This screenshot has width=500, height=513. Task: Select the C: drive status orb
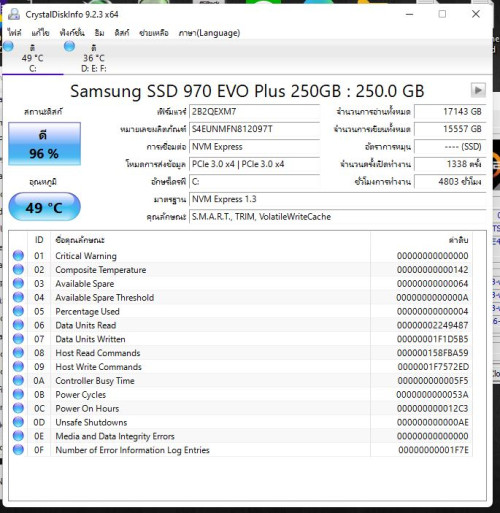[8, 46]
